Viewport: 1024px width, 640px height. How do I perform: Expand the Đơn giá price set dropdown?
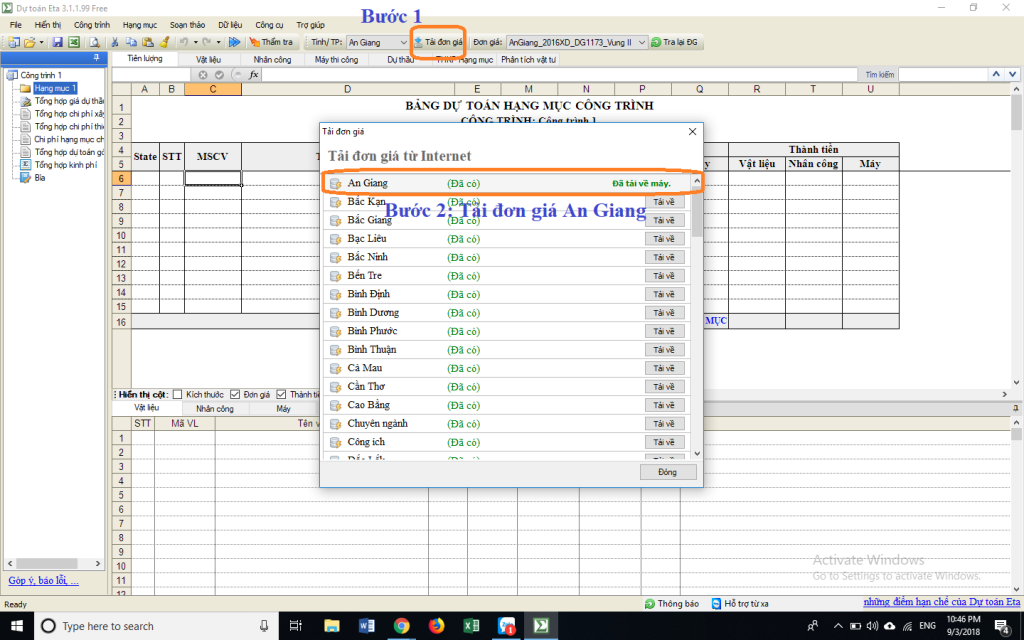coord(641,42)
